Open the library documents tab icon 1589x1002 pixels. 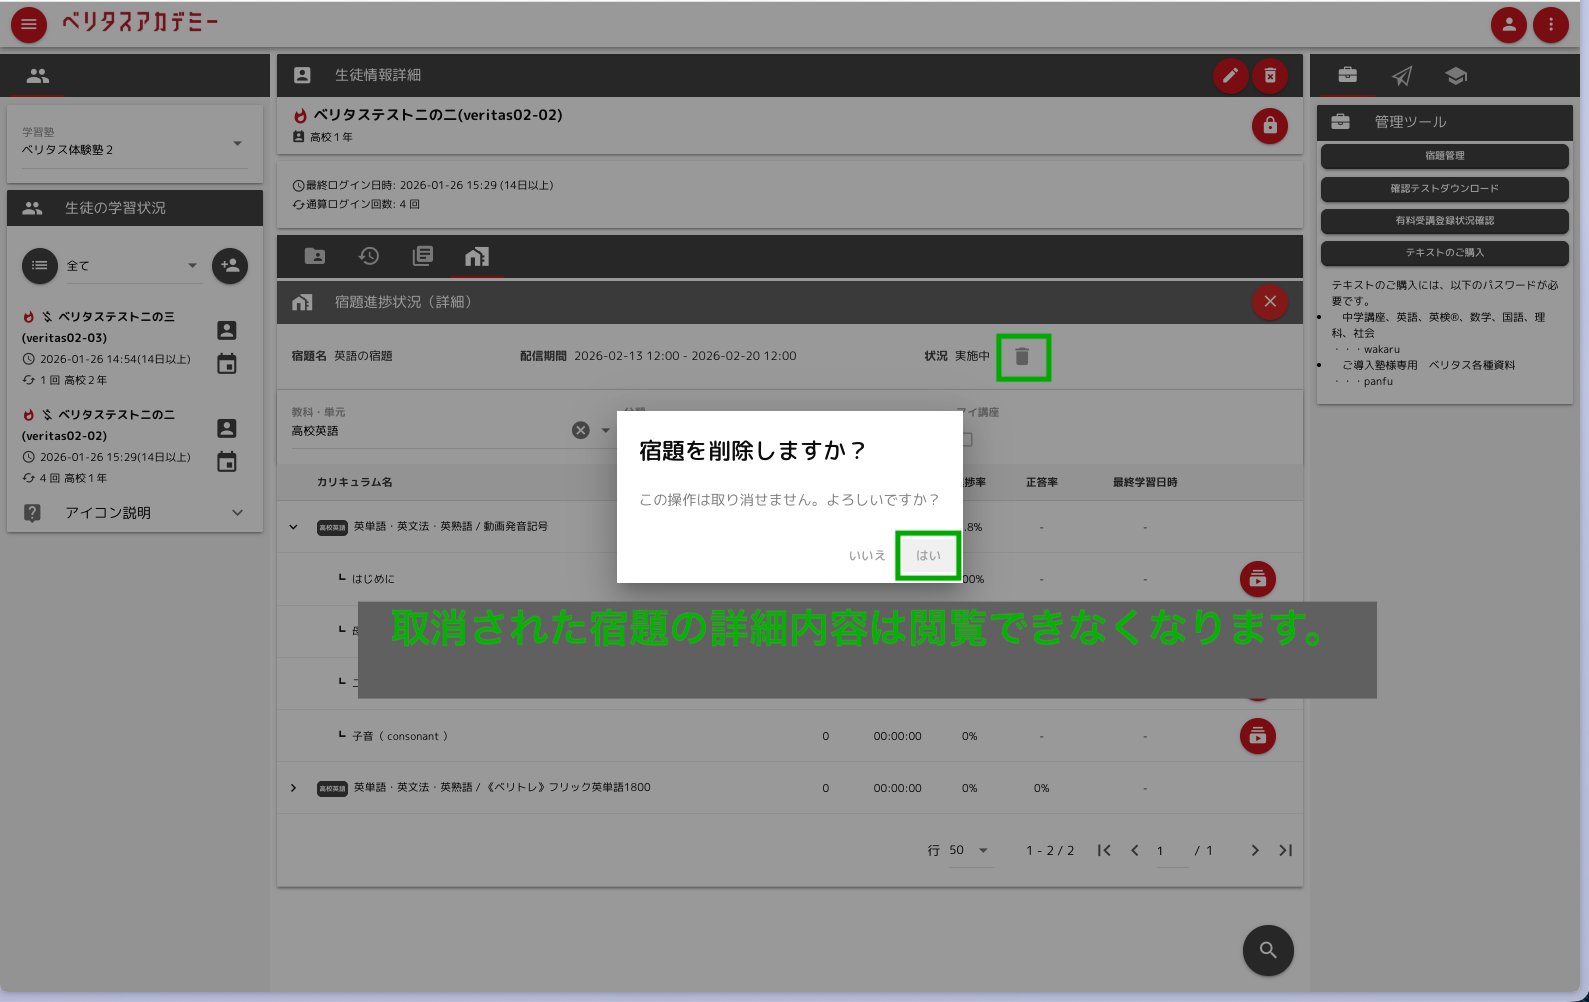click(423, 256)
